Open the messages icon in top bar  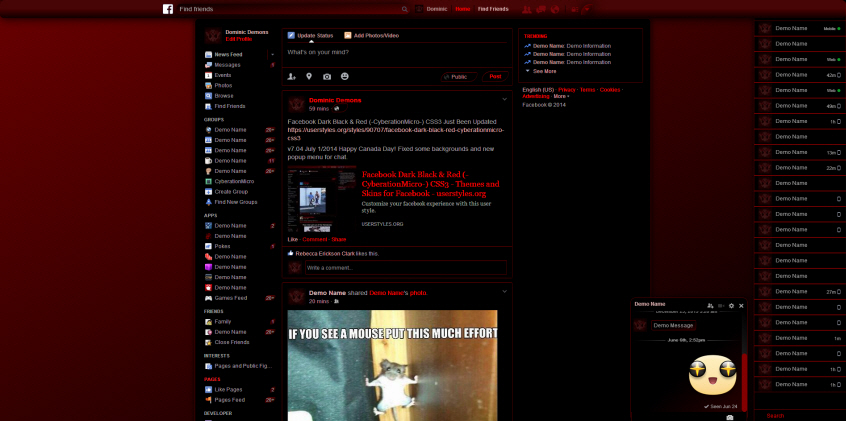(541, 9)
